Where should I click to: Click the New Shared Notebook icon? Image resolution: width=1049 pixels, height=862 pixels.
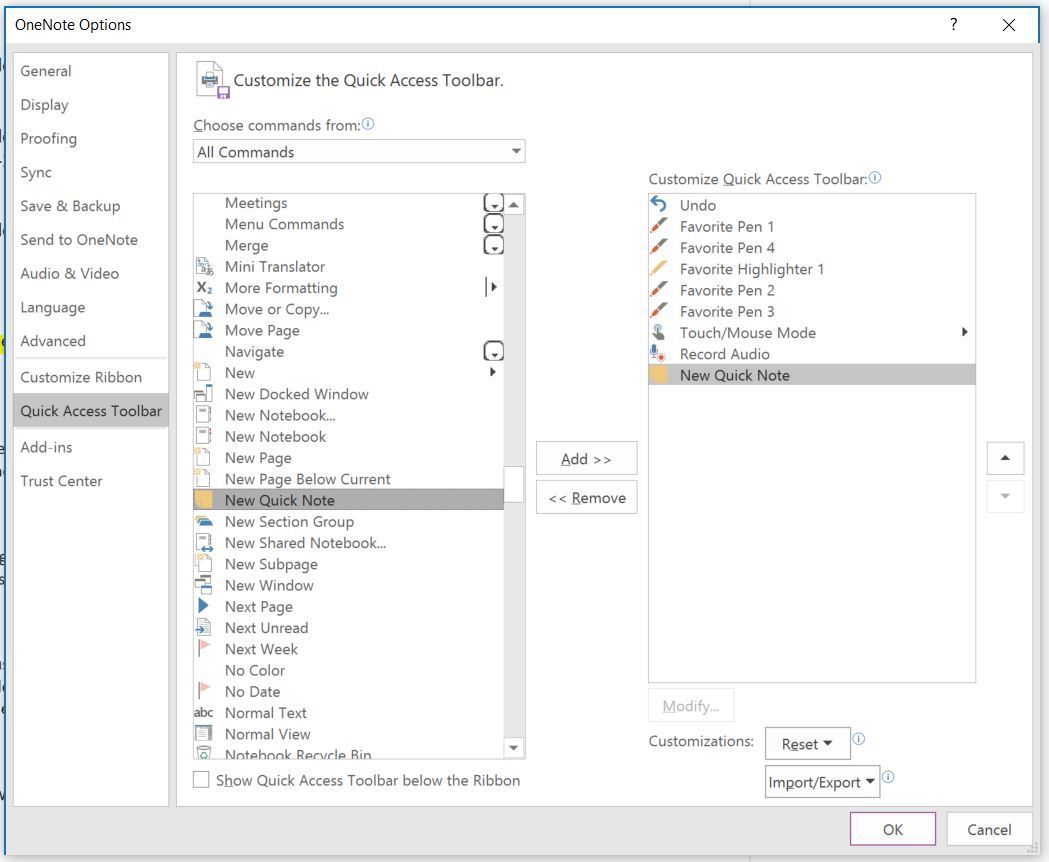[x=204, y=543]
